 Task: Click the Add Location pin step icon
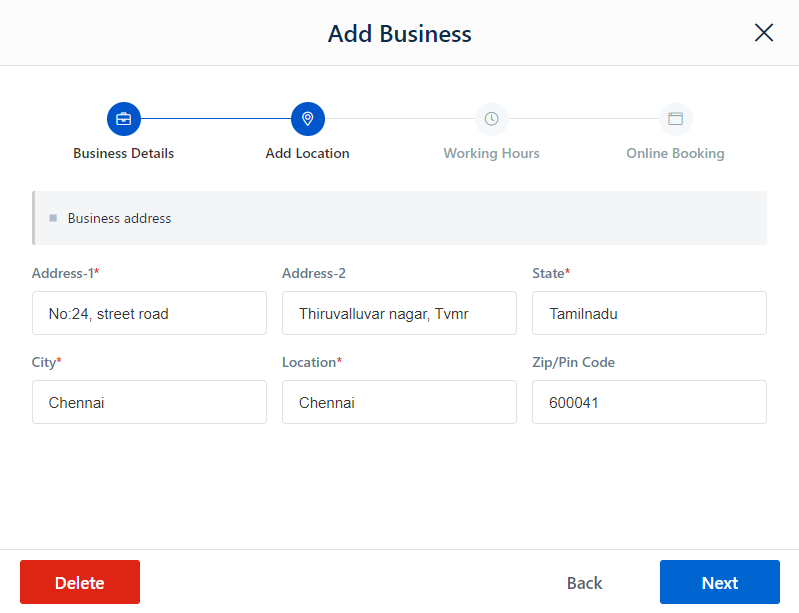click(x=308, y=119)
